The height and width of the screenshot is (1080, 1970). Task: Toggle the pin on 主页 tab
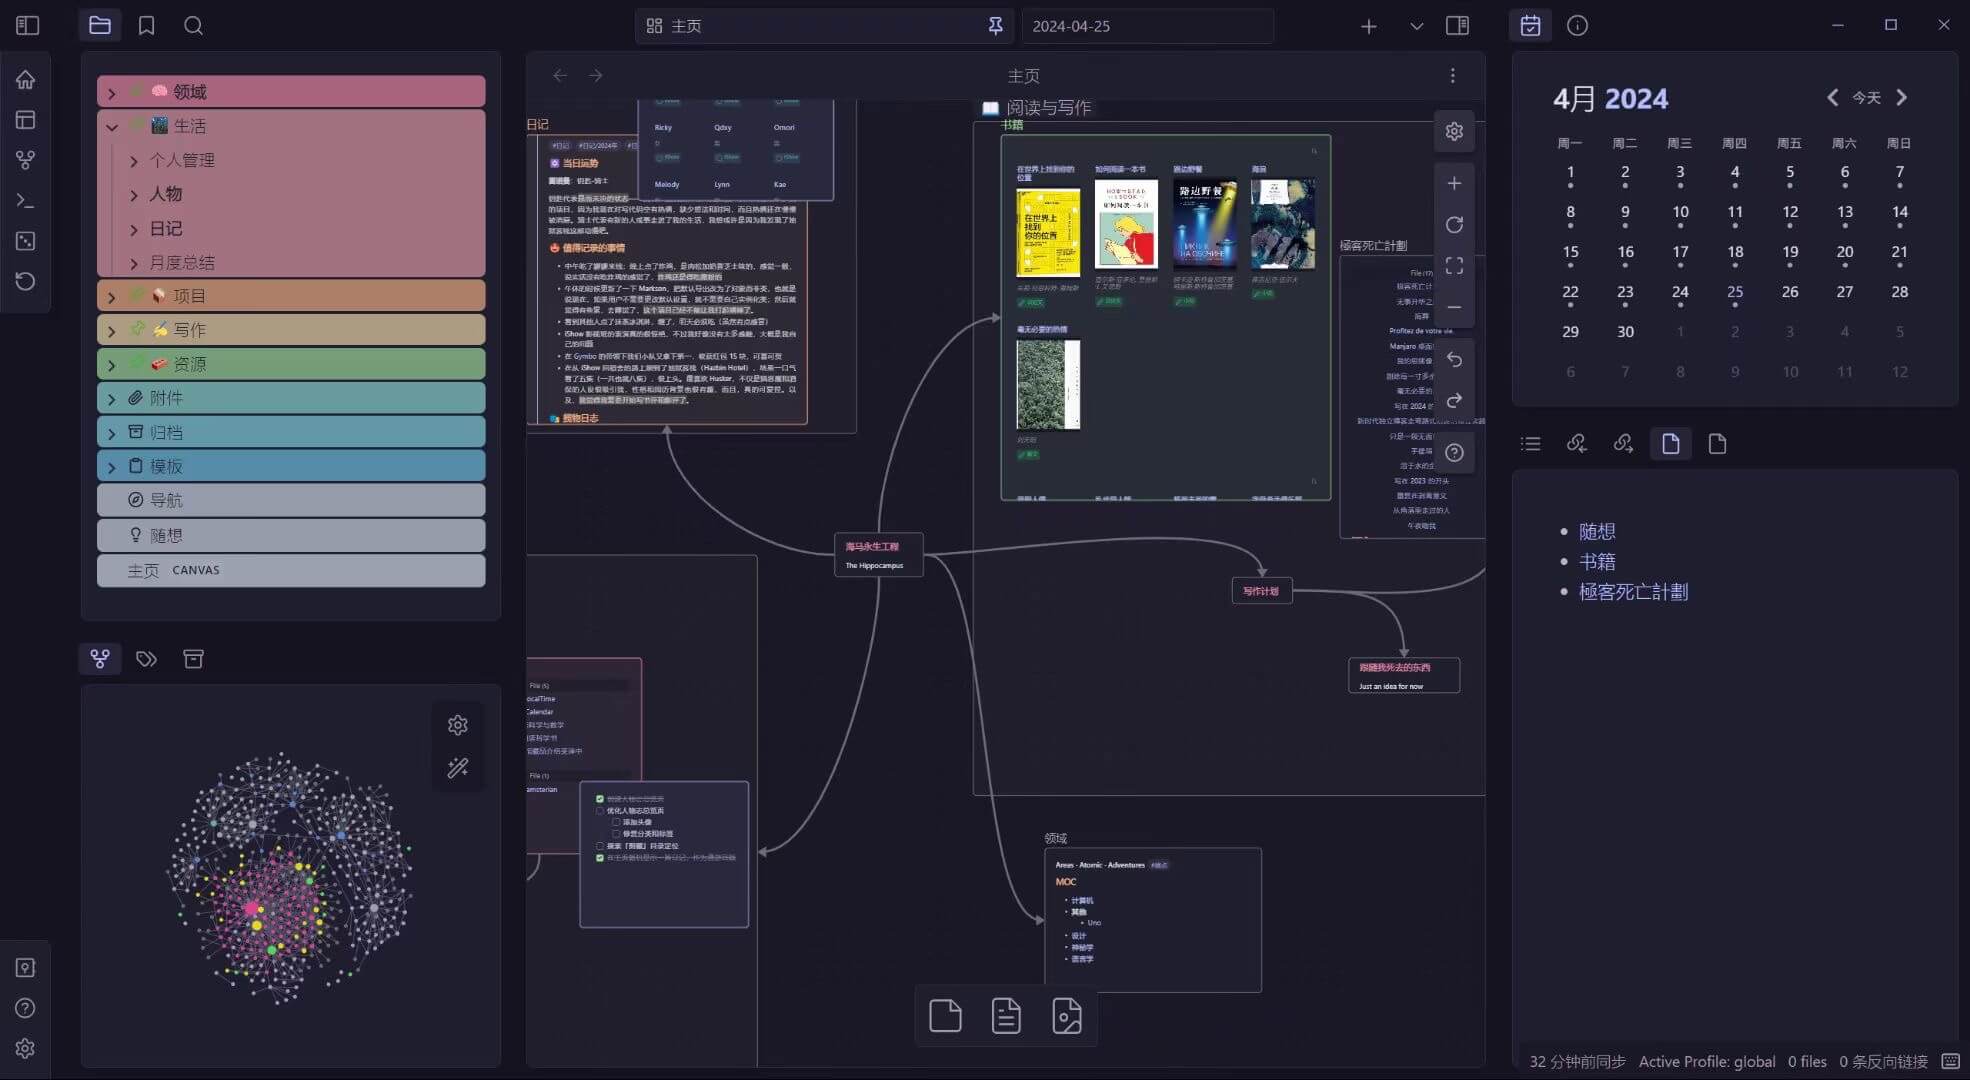pyautogui.click(x=995, y=26)
